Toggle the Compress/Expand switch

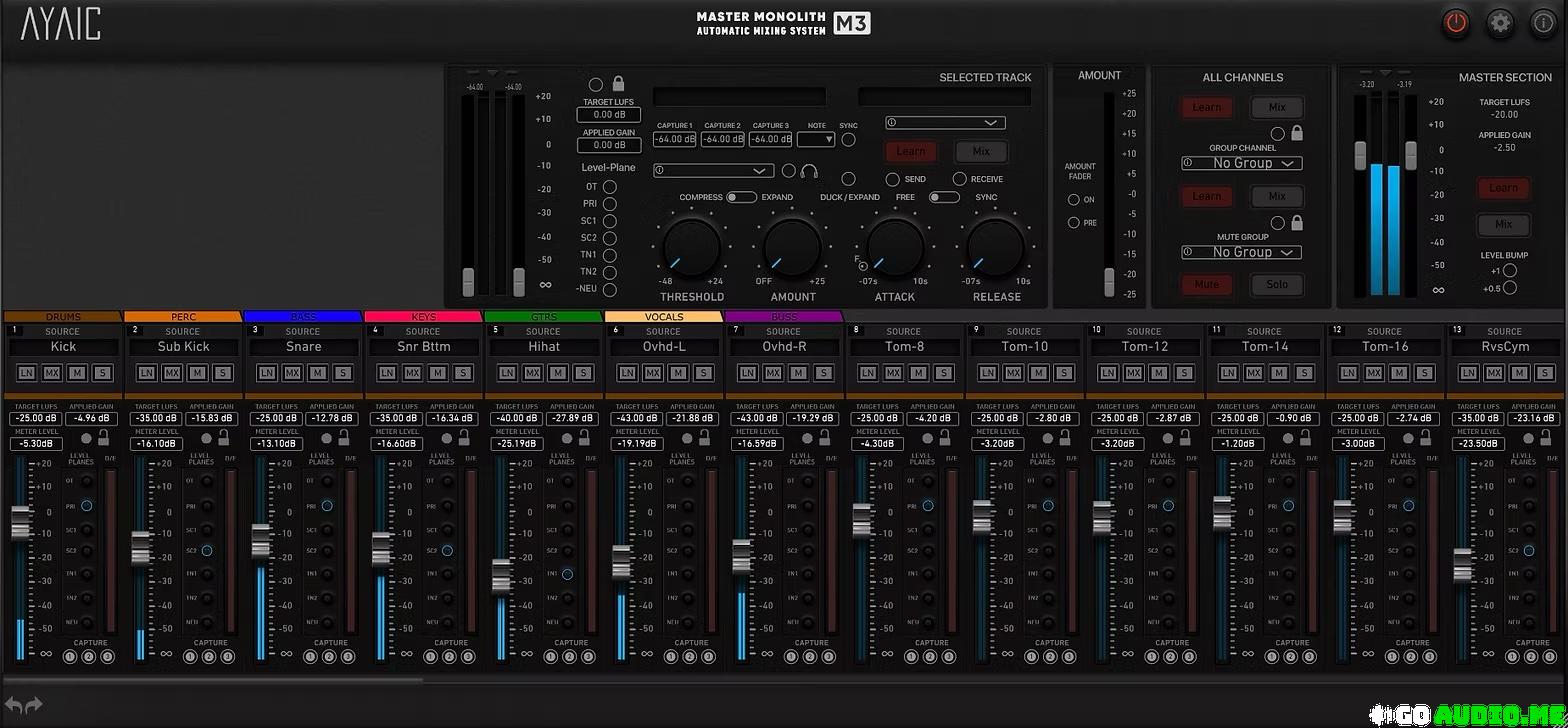(741, 197)
